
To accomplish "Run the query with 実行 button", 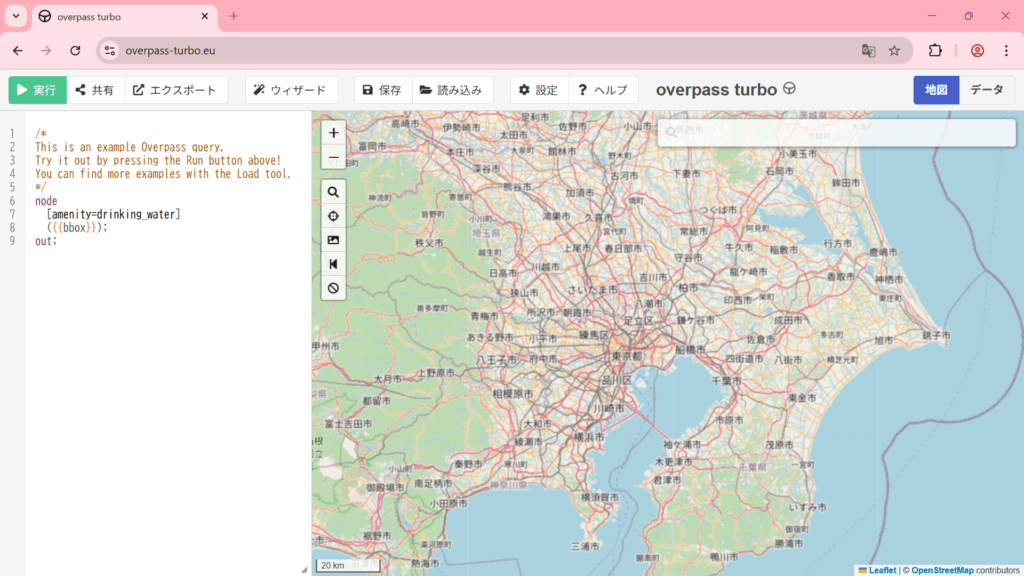I will [x=37, y=90].
